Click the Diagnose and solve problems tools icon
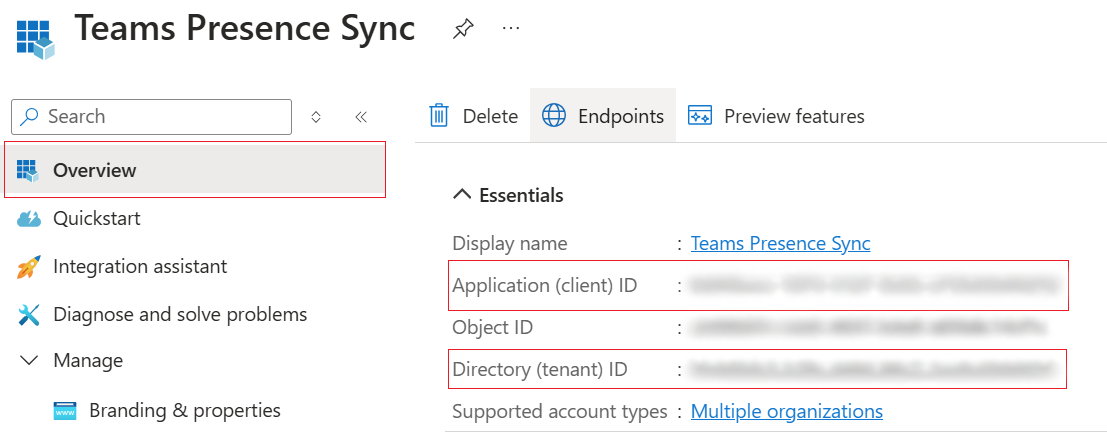This screenshot has height=435, width=1107. click(x=29, y=314)
